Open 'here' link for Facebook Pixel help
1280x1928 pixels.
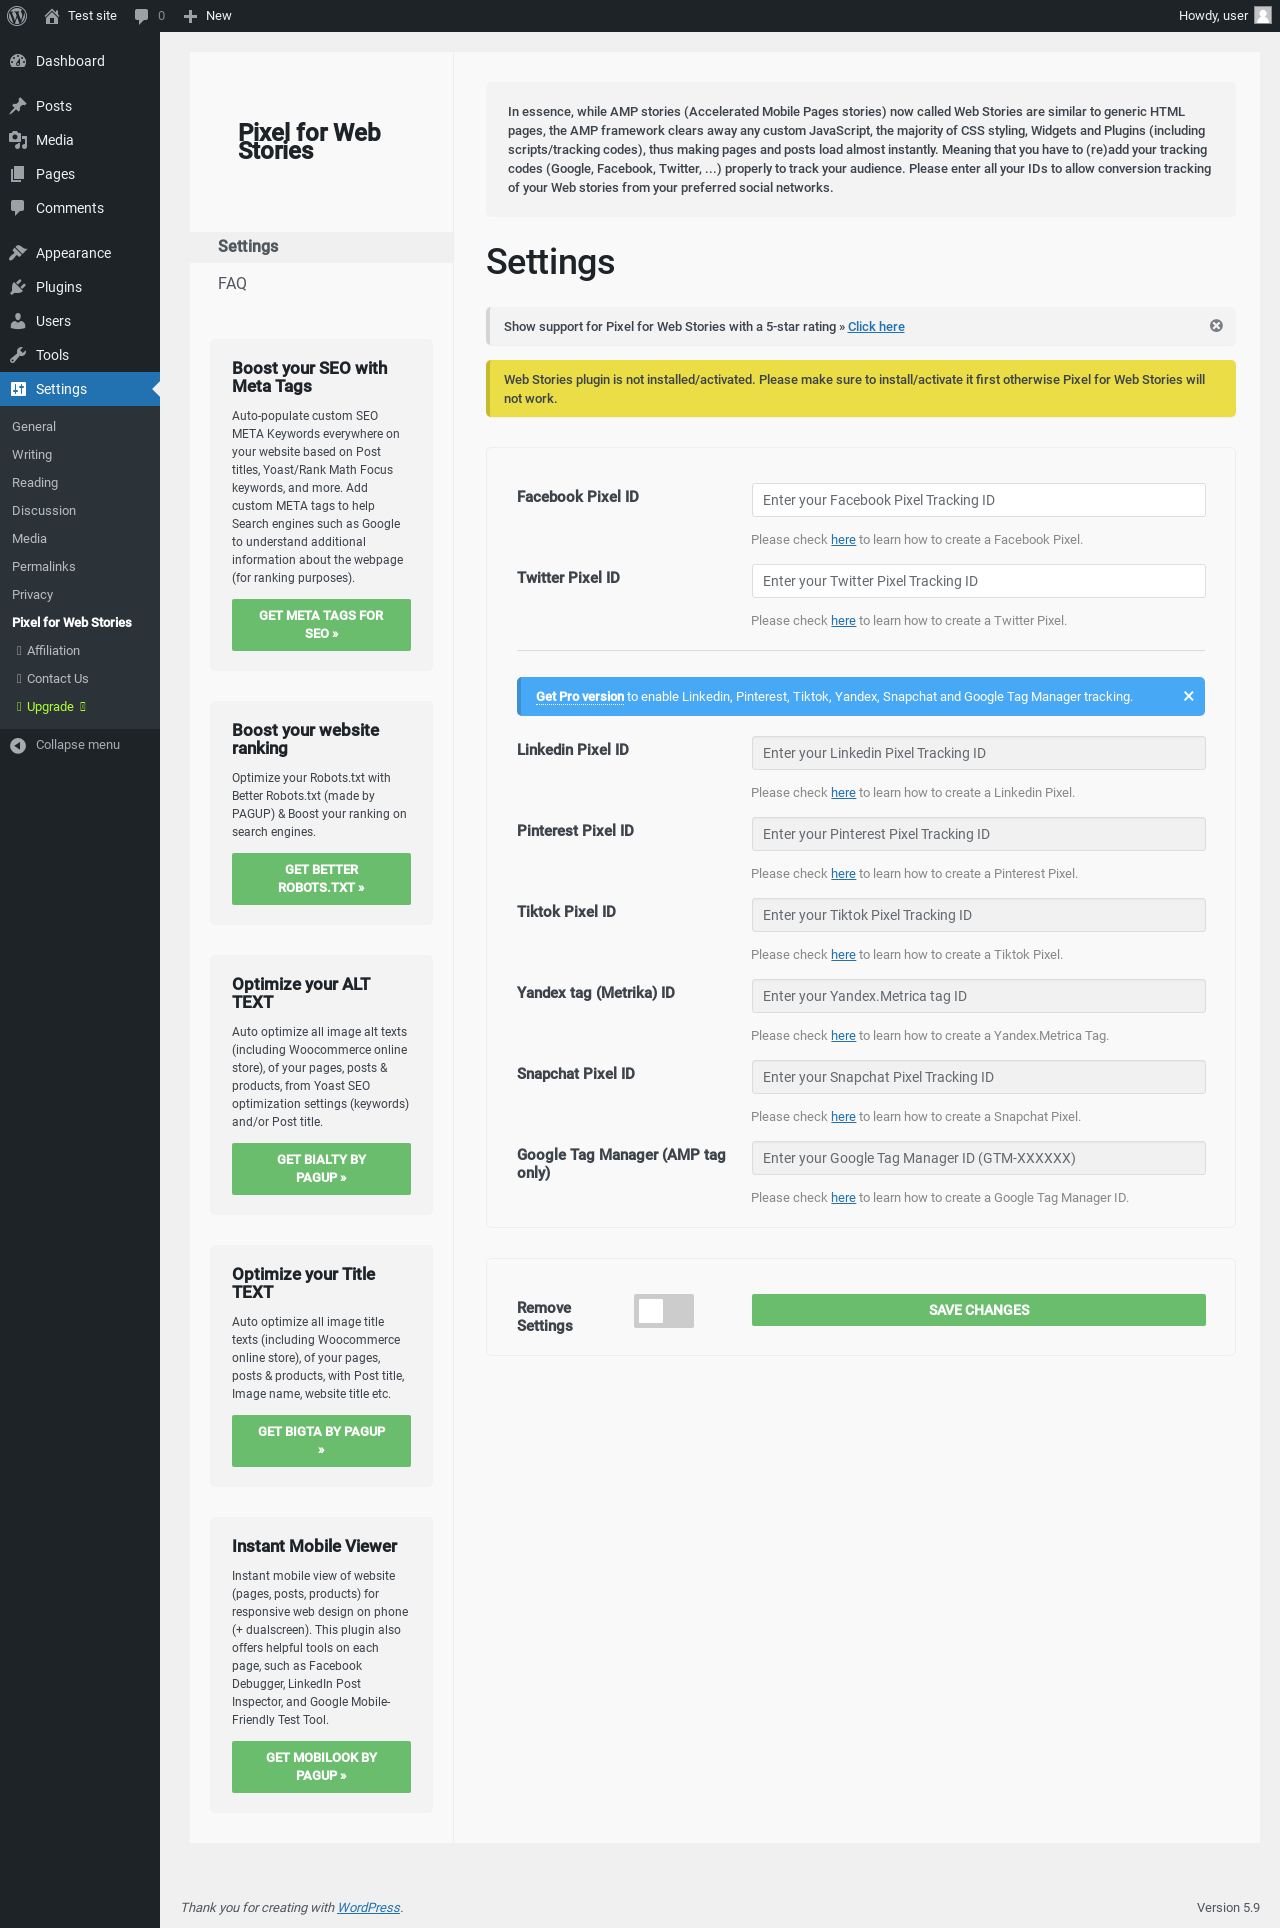click(843, 540)
